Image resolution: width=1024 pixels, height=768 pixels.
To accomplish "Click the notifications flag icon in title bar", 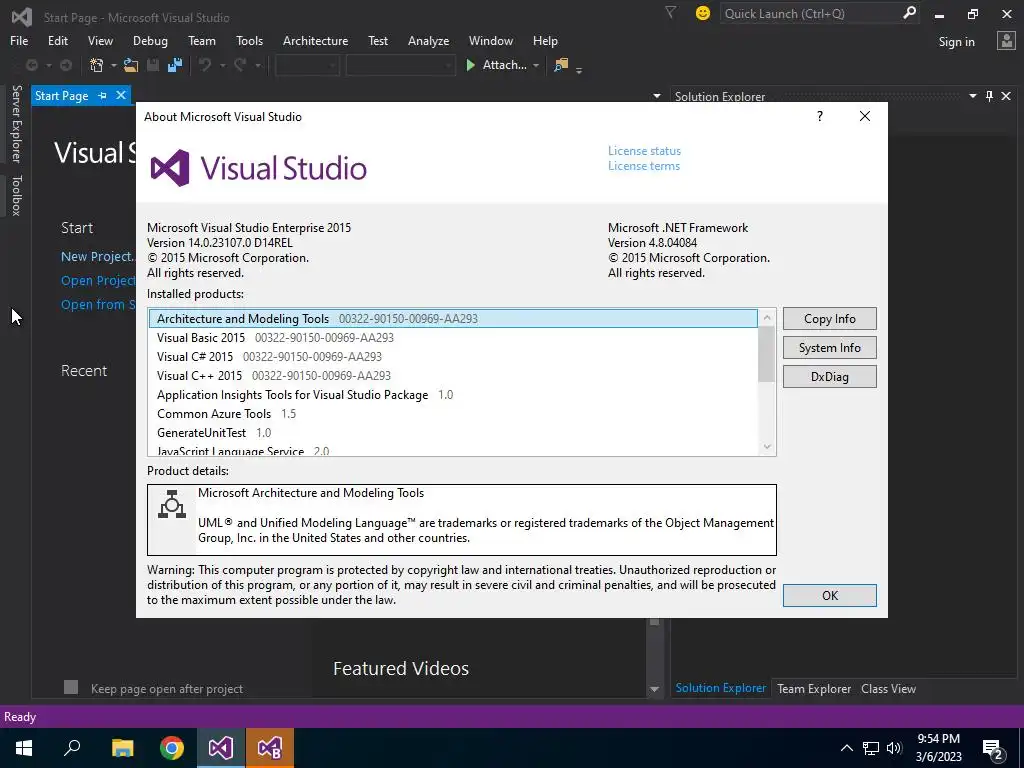I will pyautogui.click(x=670, y=12).
